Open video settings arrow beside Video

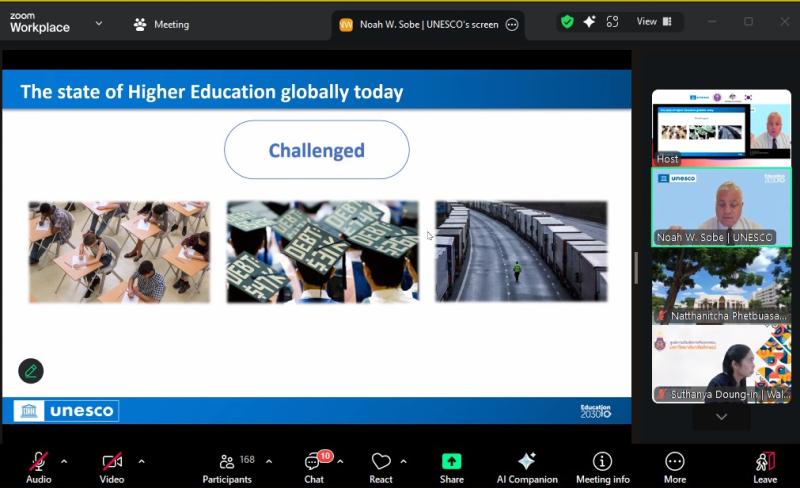pos(141,461)
